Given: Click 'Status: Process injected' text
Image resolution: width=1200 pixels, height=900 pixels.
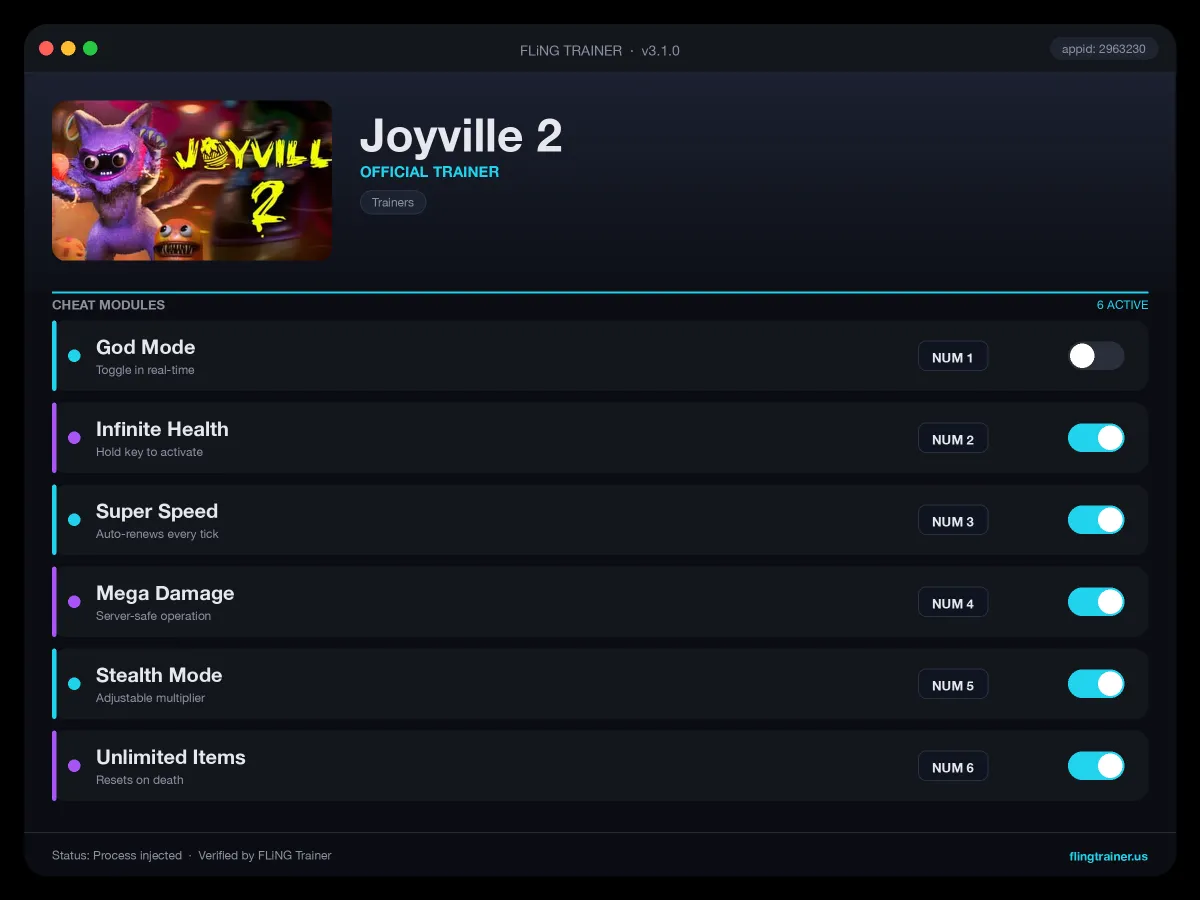Looking at the screenshot, I should [117, 856].
